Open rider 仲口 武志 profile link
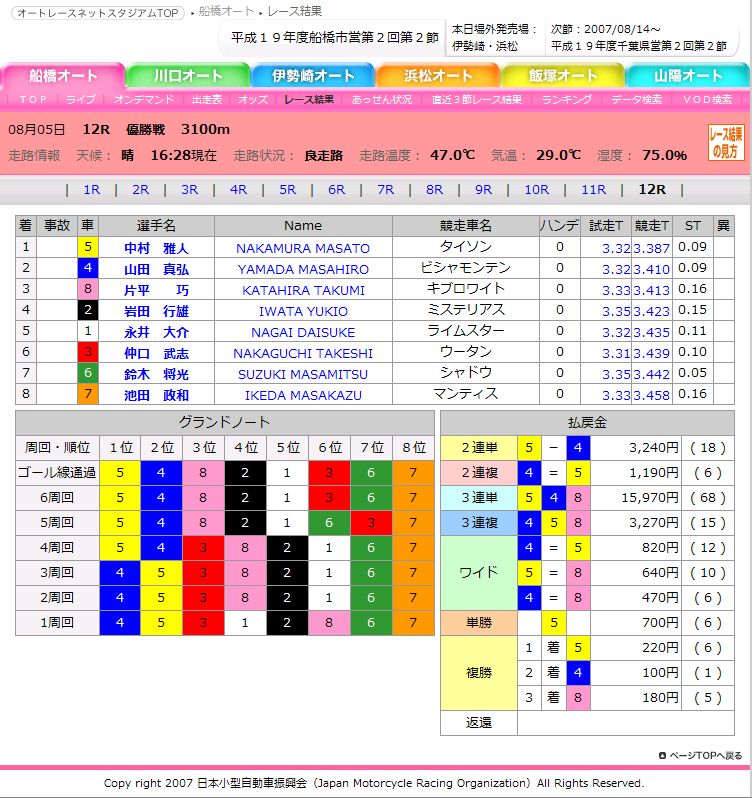The height and width of the screenshot is (798, 752). (x=156, y=353)
